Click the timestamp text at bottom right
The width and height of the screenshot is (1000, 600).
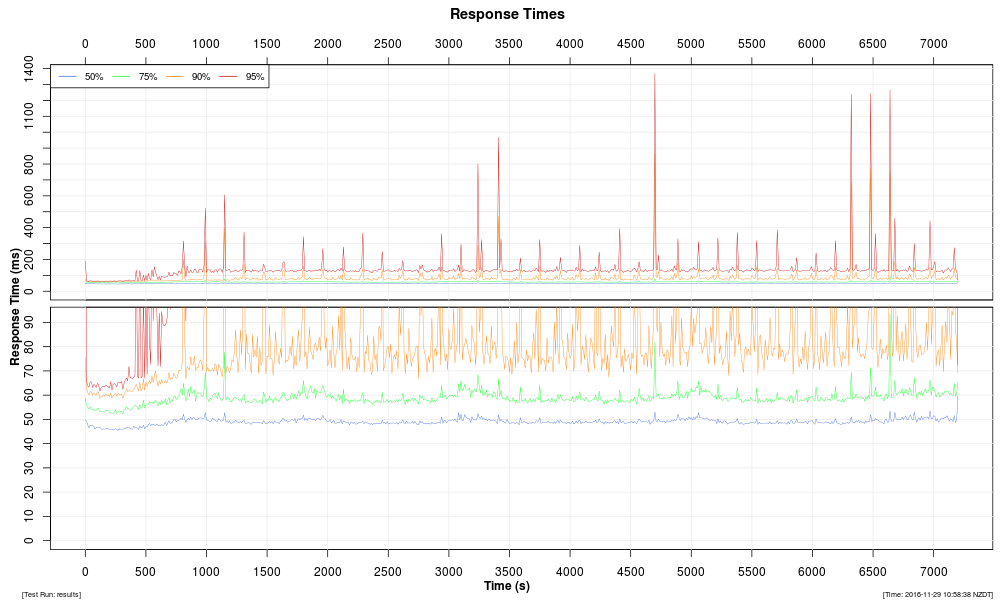pyautogui.click(x=937, y=594)
